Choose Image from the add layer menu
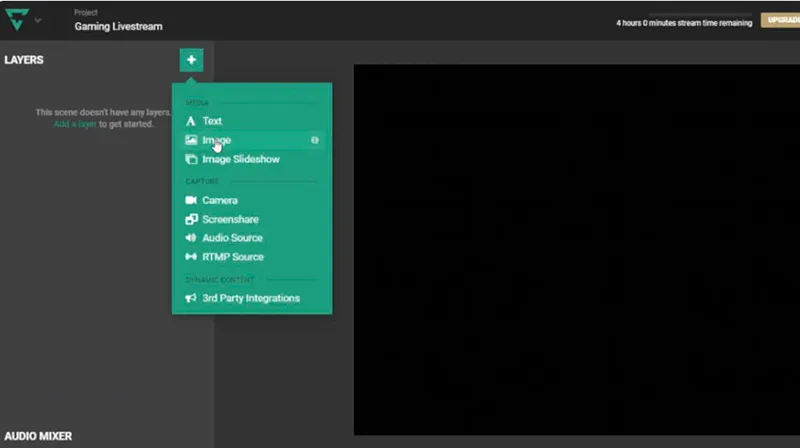 click(253, 140)
